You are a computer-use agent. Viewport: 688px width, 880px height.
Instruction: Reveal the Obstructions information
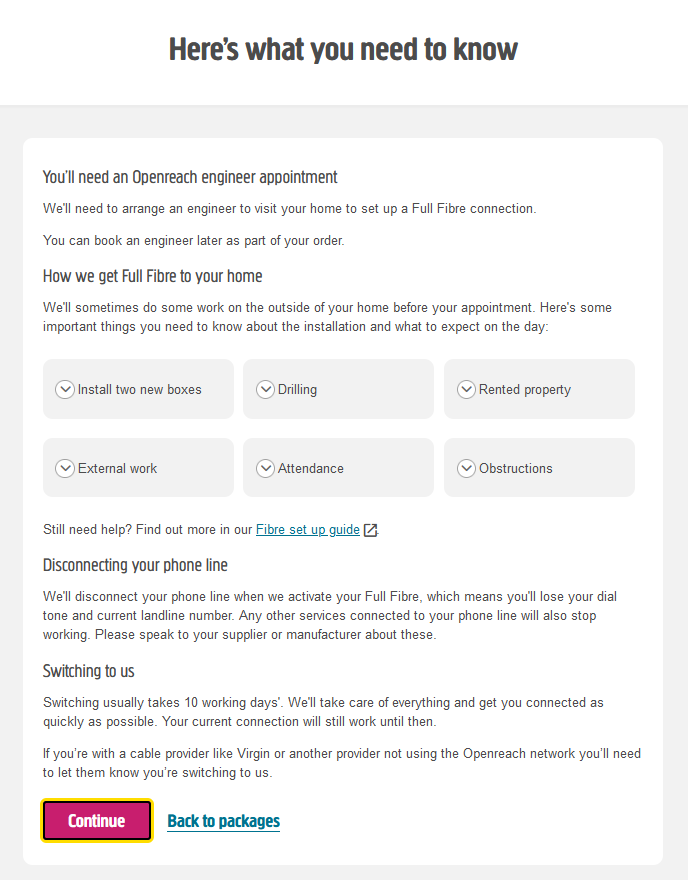point(515,468)
